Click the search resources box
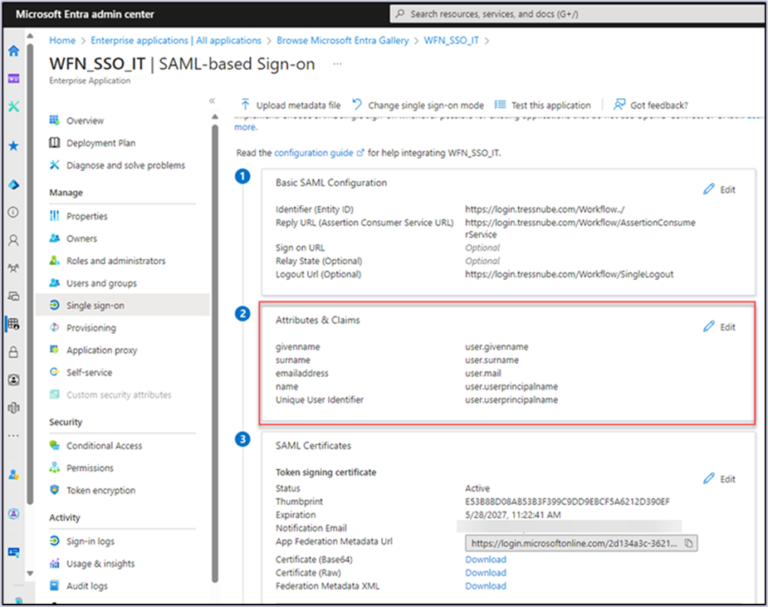768x607 pixels. click(578, 14)
